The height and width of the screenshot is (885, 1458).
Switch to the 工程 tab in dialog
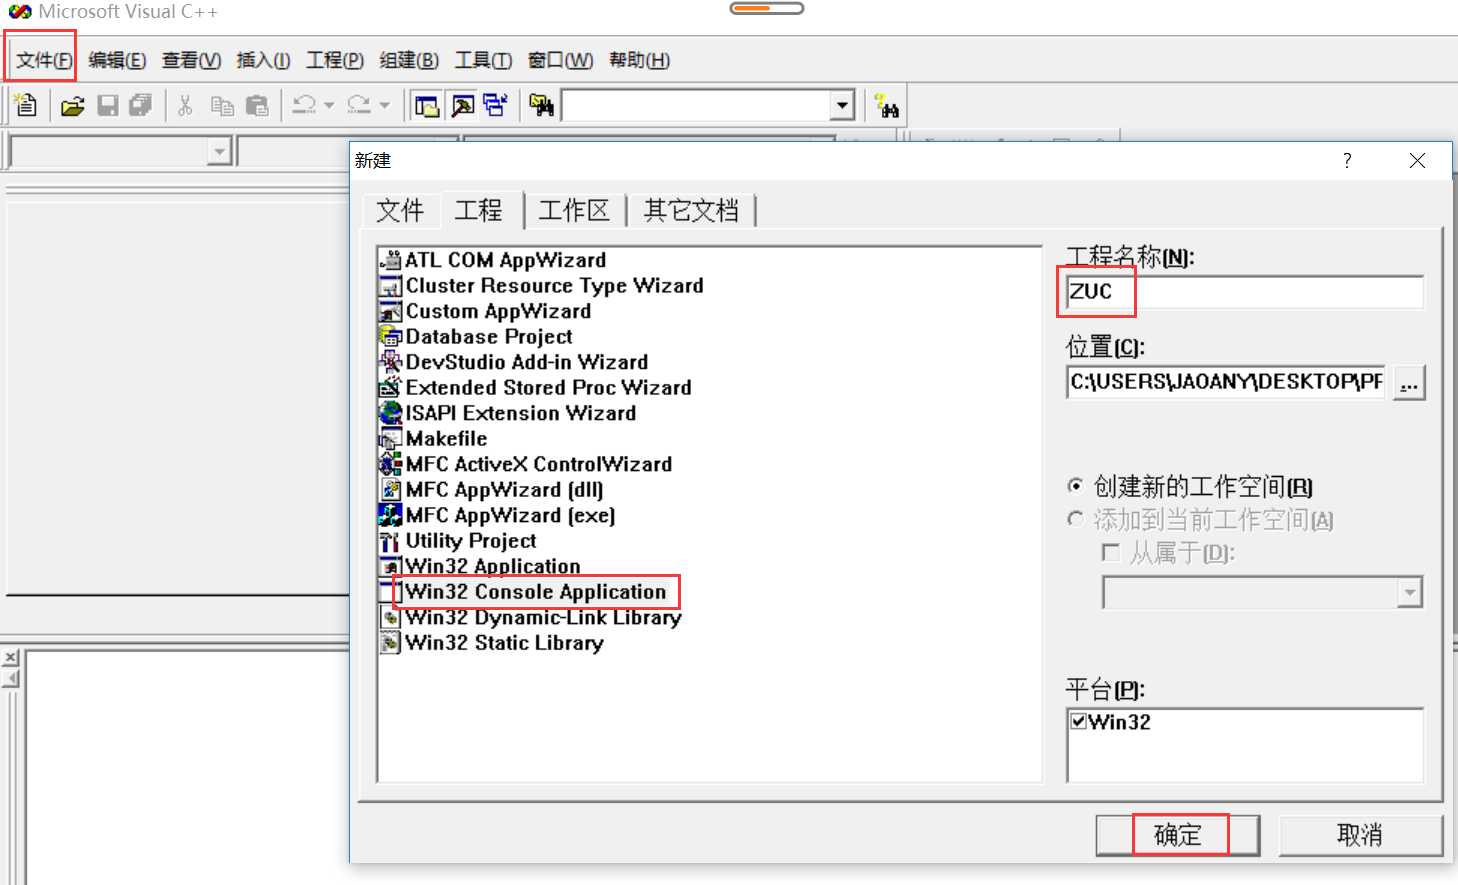[x=479, y=209]
